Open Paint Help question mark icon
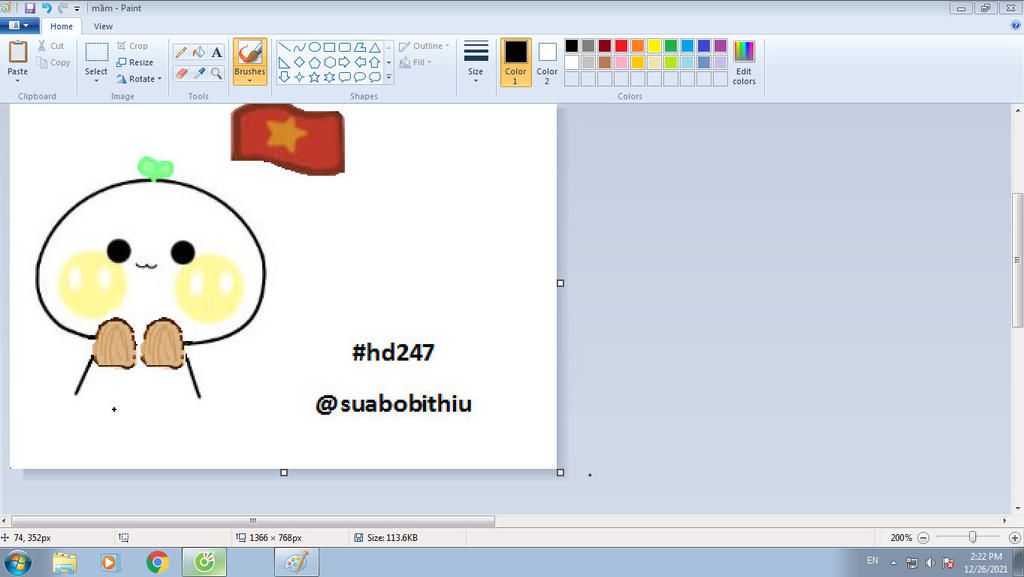1024x577 pixels. click(x=1016, y=25)
